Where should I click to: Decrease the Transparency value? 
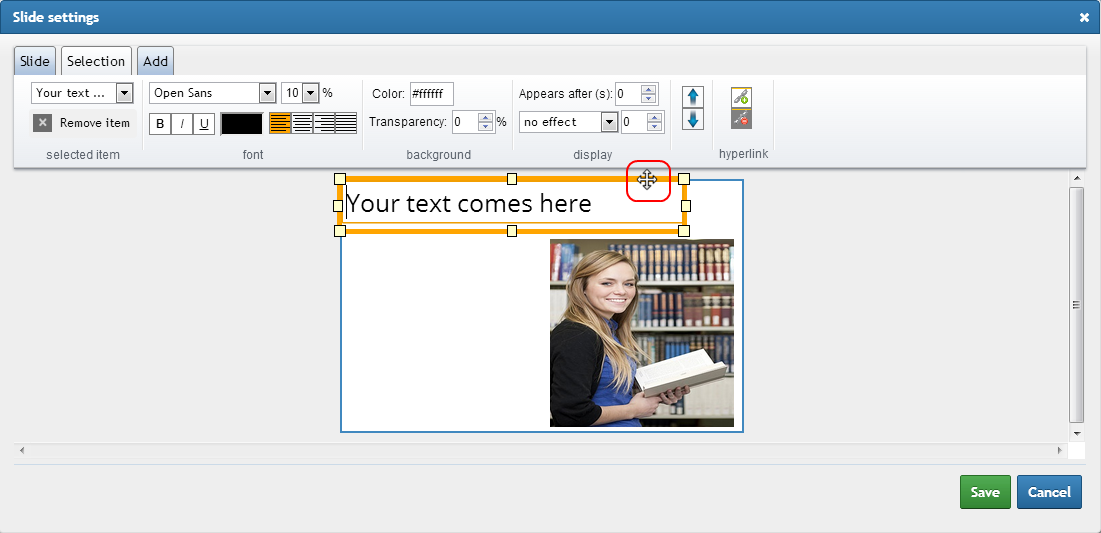pos(486,127)
